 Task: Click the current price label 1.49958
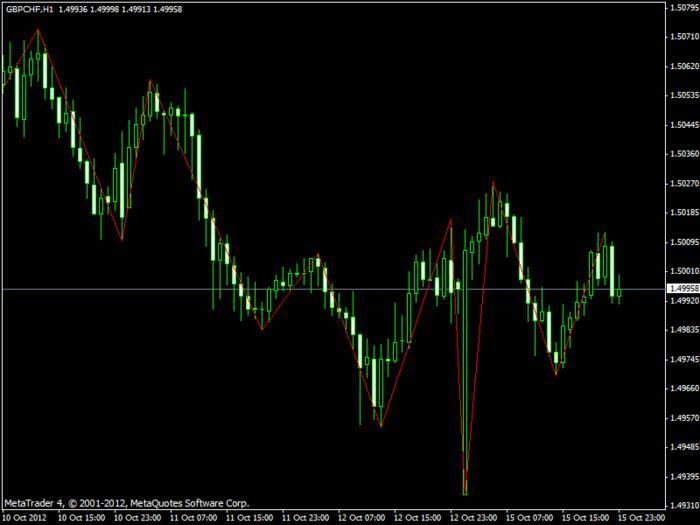(683, 289)
